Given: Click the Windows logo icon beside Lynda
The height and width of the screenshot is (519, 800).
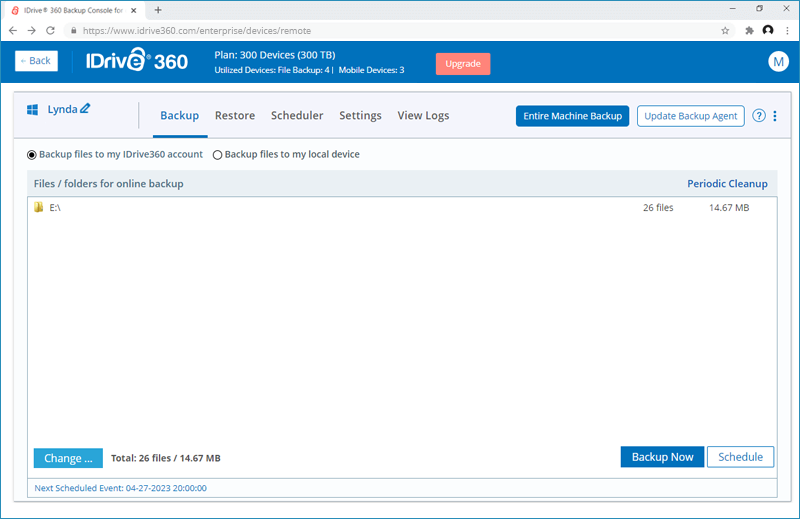Looking at the screenshot, I should click(33, 110).
